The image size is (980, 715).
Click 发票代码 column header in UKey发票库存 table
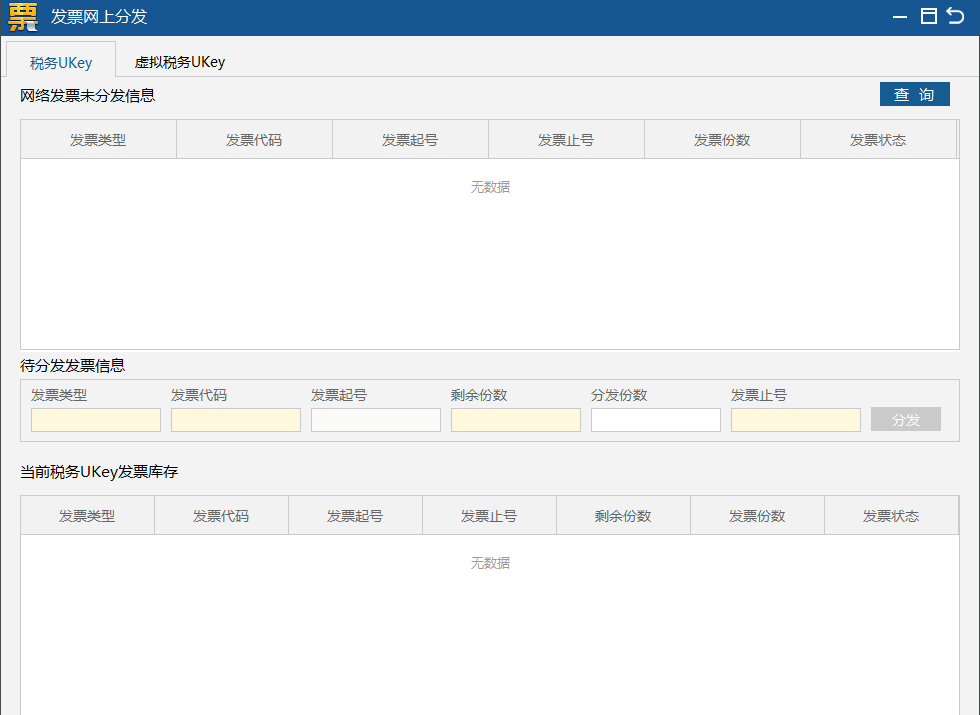221,516
